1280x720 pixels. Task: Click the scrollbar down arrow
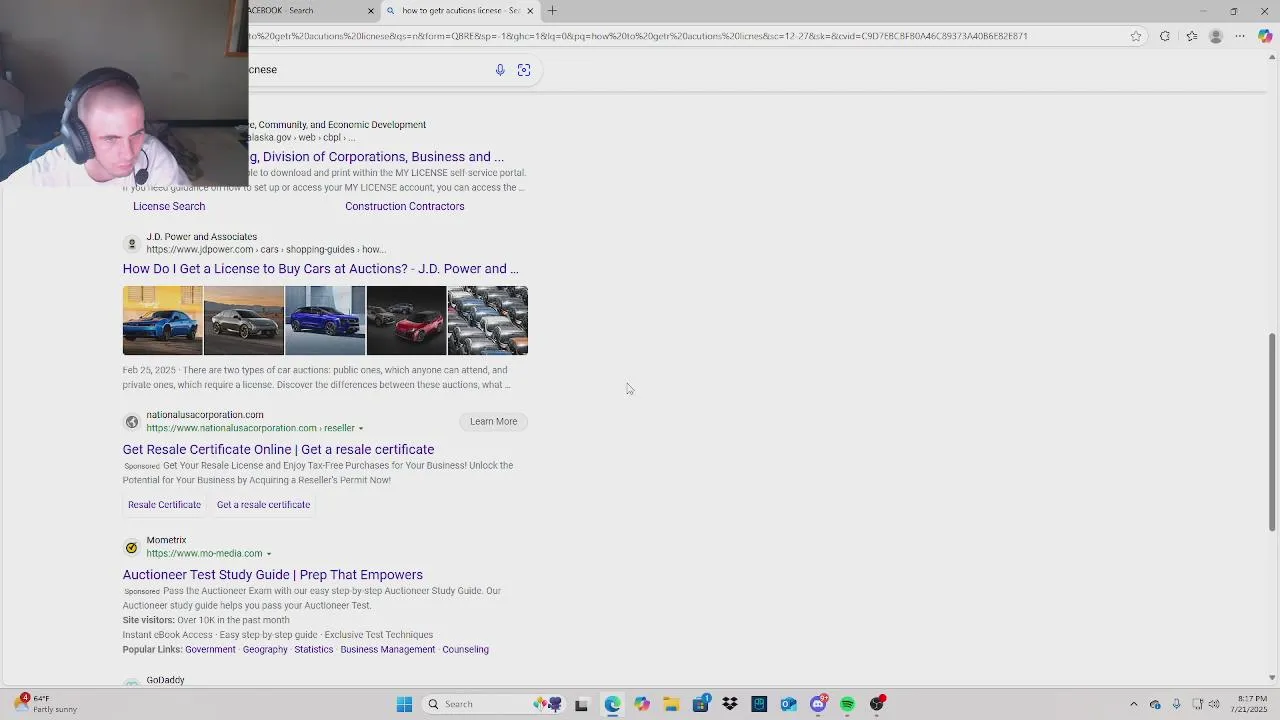click(x=1272, y=677)
